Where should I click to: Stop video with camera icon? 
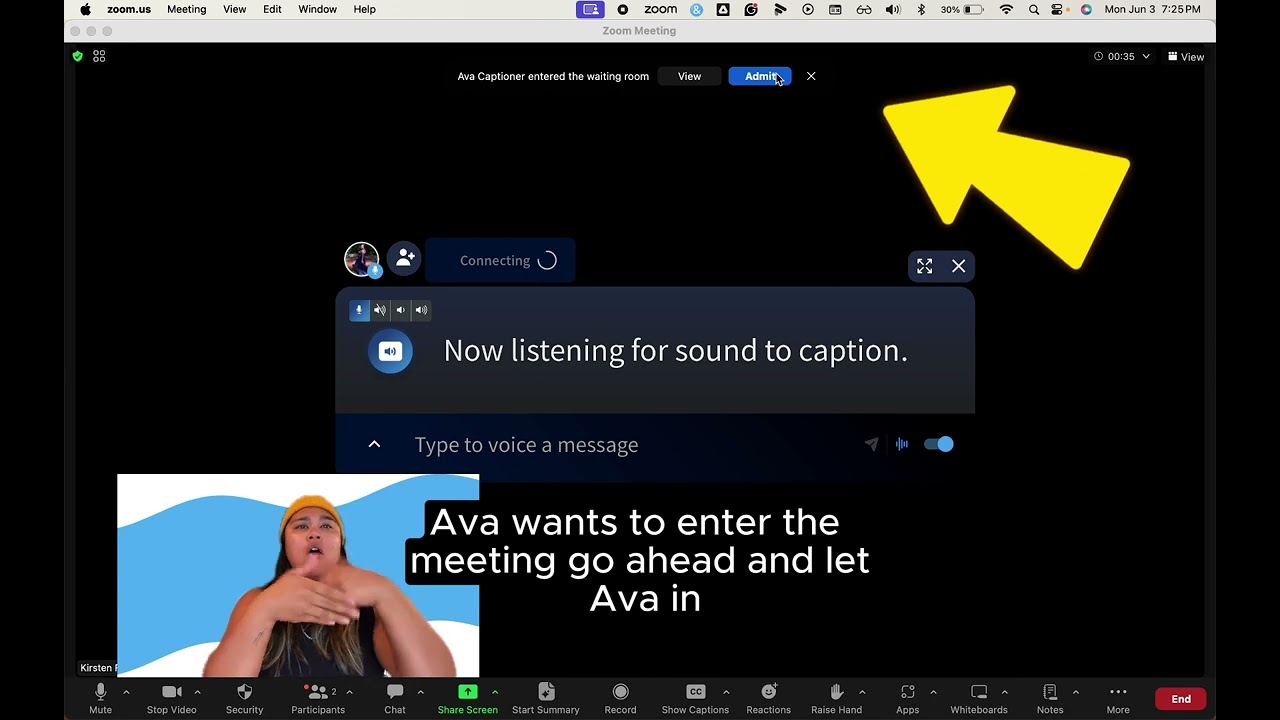tap(171, 698)
